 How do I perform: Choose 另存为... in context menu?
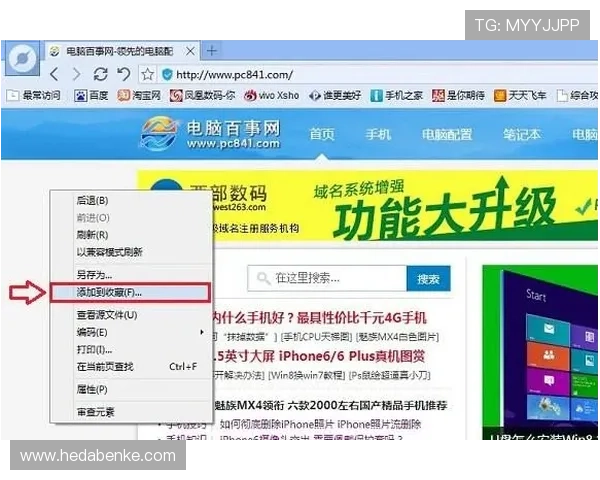coord(131,275)
